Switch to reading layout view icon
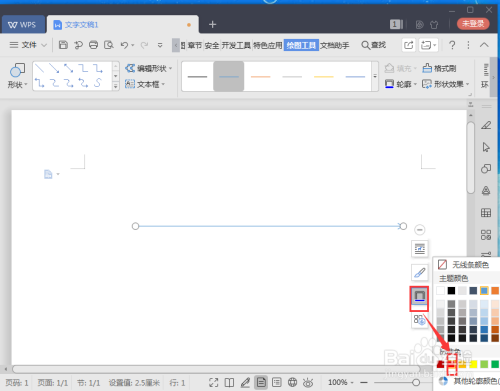Screen dimensions: 500x391 coord(229,382)
